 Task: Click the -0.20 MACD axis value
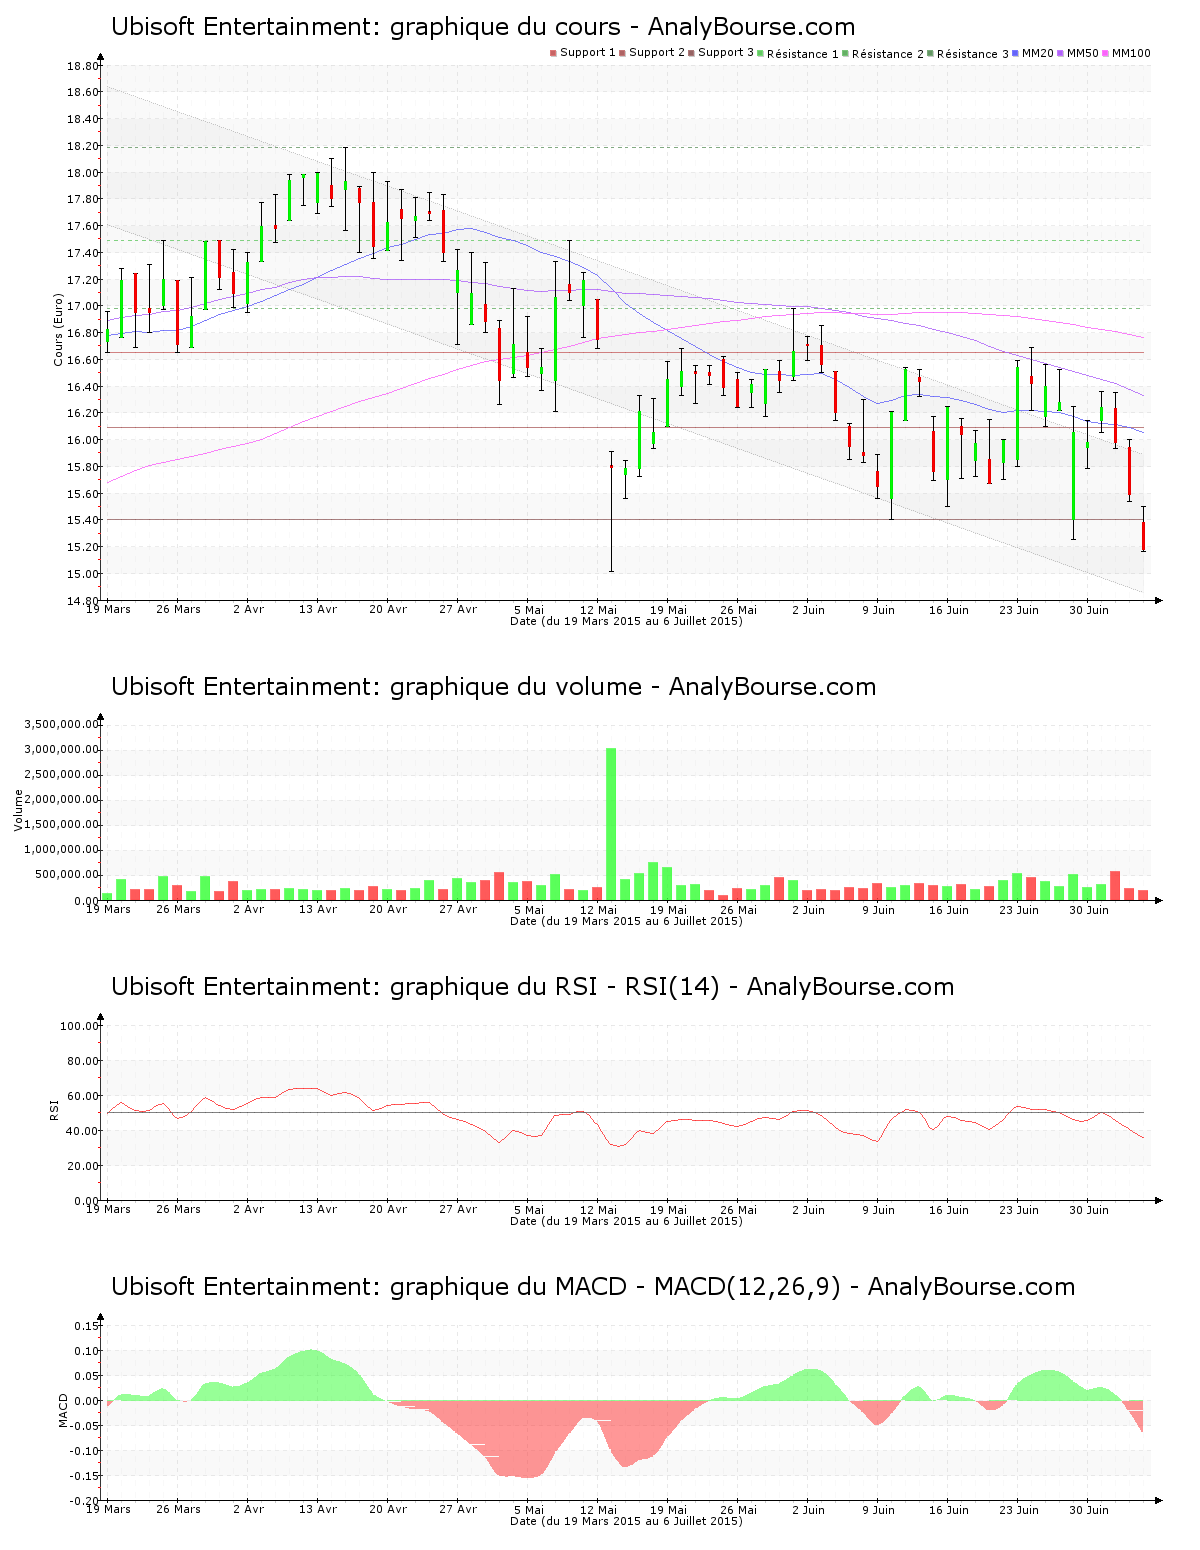pos(85,1501)
